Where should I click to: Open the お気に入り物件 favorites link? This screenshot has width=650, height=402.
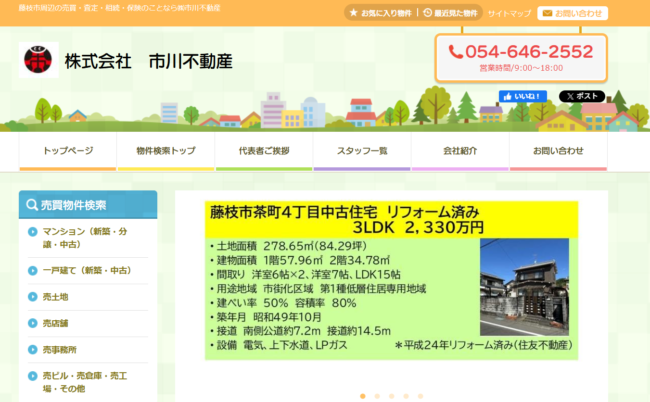pos(381,13)
